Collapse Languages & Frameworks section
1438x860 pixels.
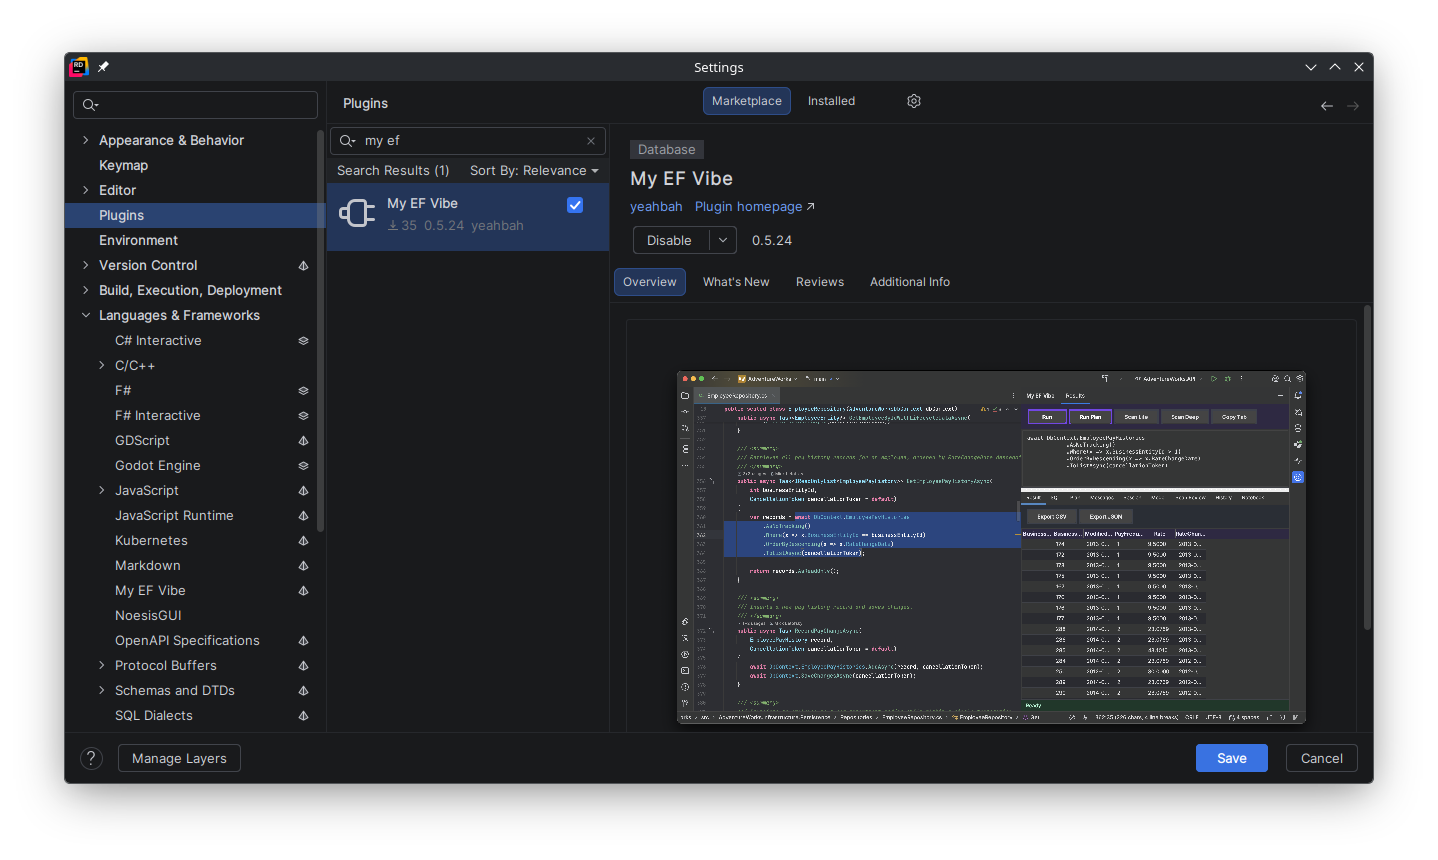pyautogui.click(x=86, y=315)
